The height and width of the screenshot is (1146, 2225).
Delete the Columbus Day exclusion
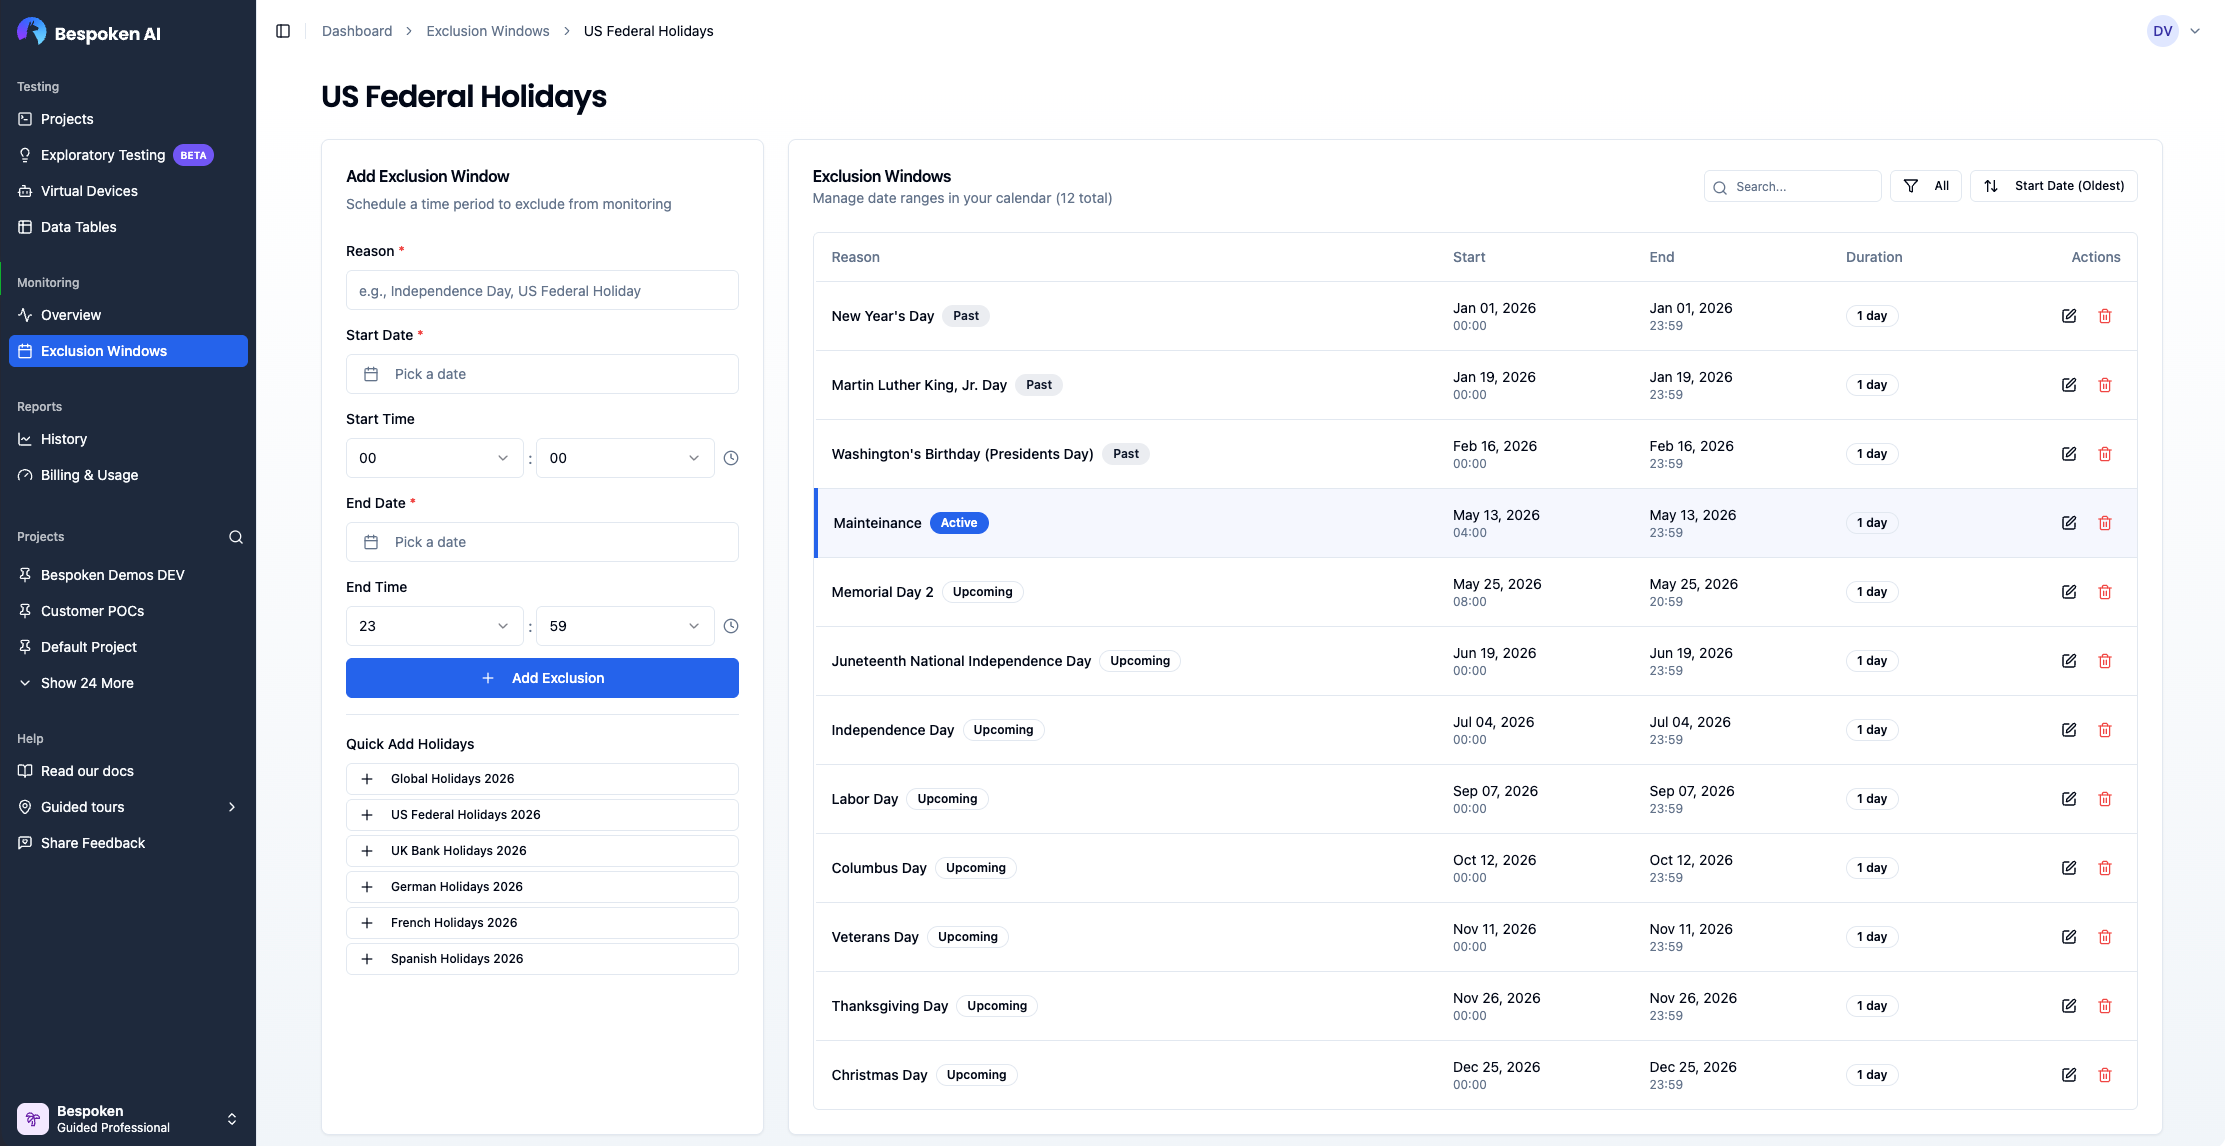pyautogui.click(x=2105, y=868)
